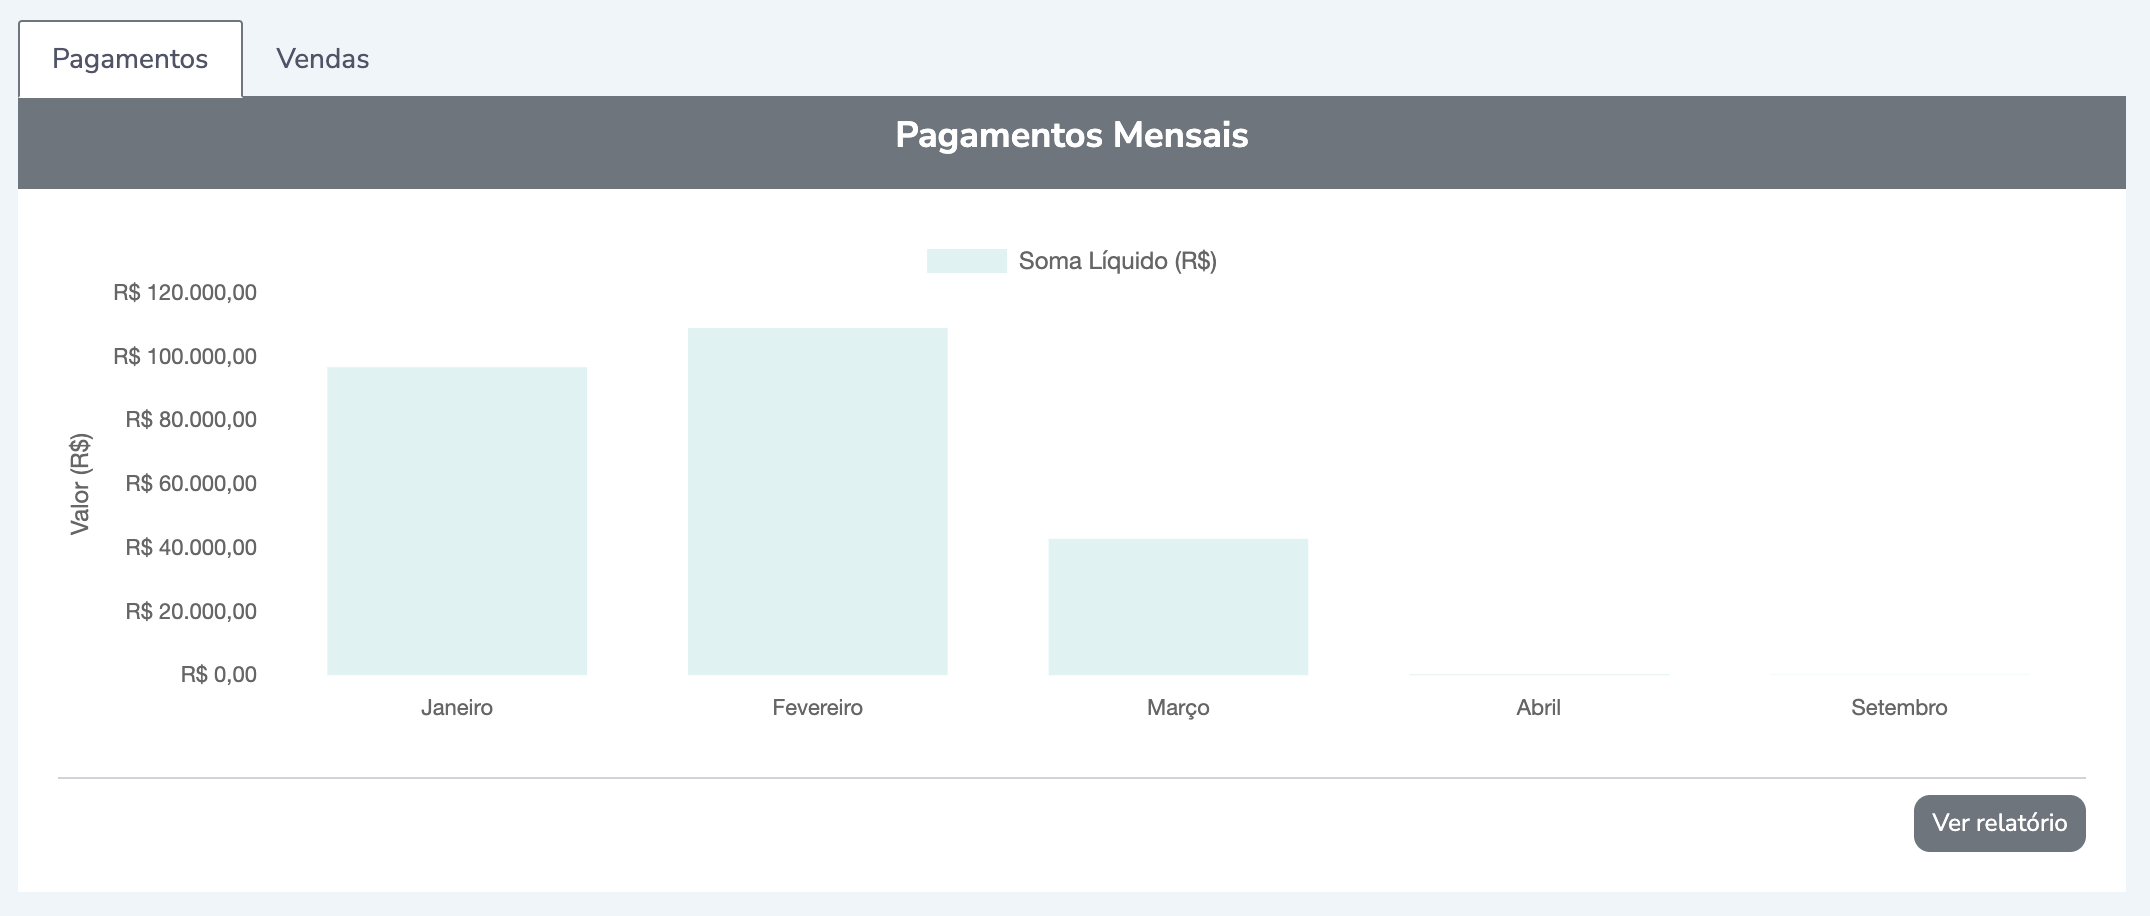2150x916 pixels.
Task: Click the Setembro axis label
Action: pyautogui.click(x=1898, y=708)
